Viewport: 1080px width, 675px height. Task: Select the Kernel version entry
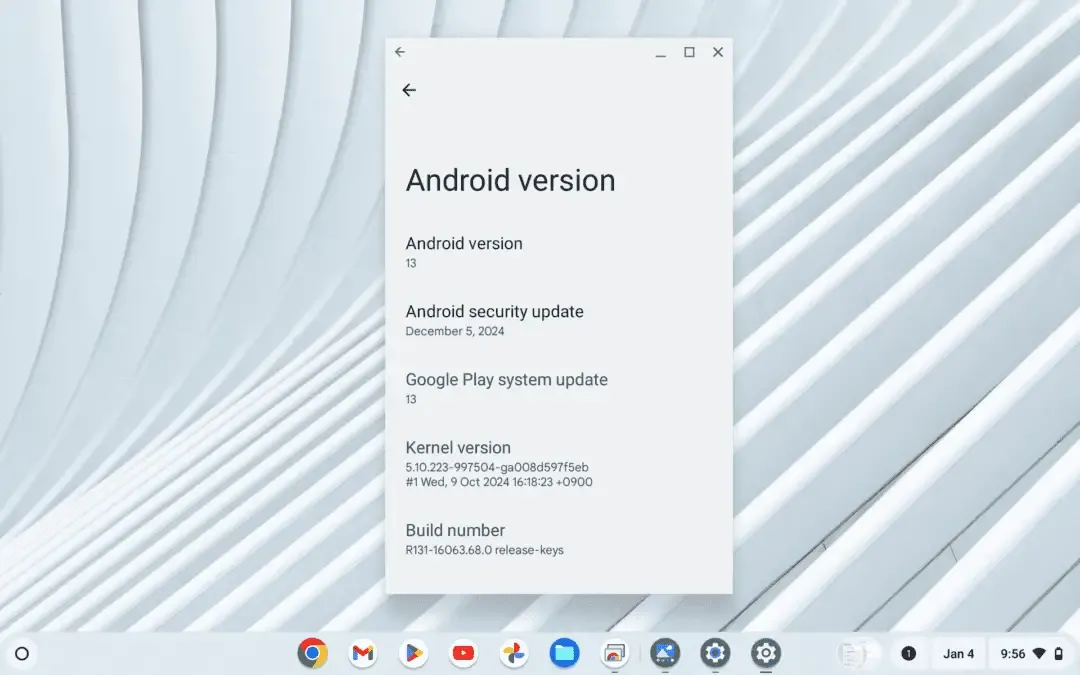tap(559, 464)
